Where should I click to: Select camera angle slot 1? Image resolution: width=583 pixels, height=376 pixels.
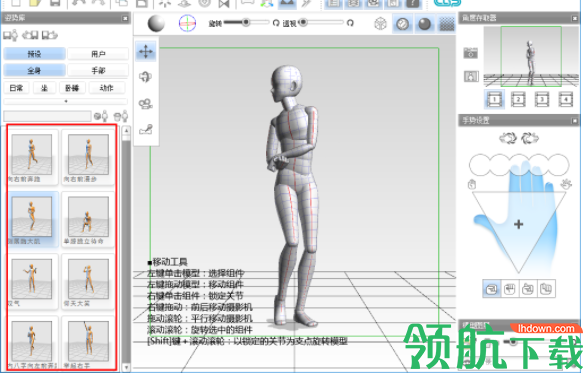pos(494,99)
